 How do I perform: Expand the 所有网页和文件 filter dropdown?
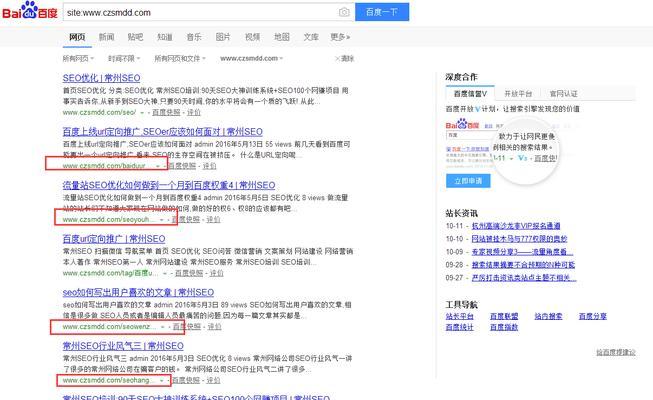[180, 58]
